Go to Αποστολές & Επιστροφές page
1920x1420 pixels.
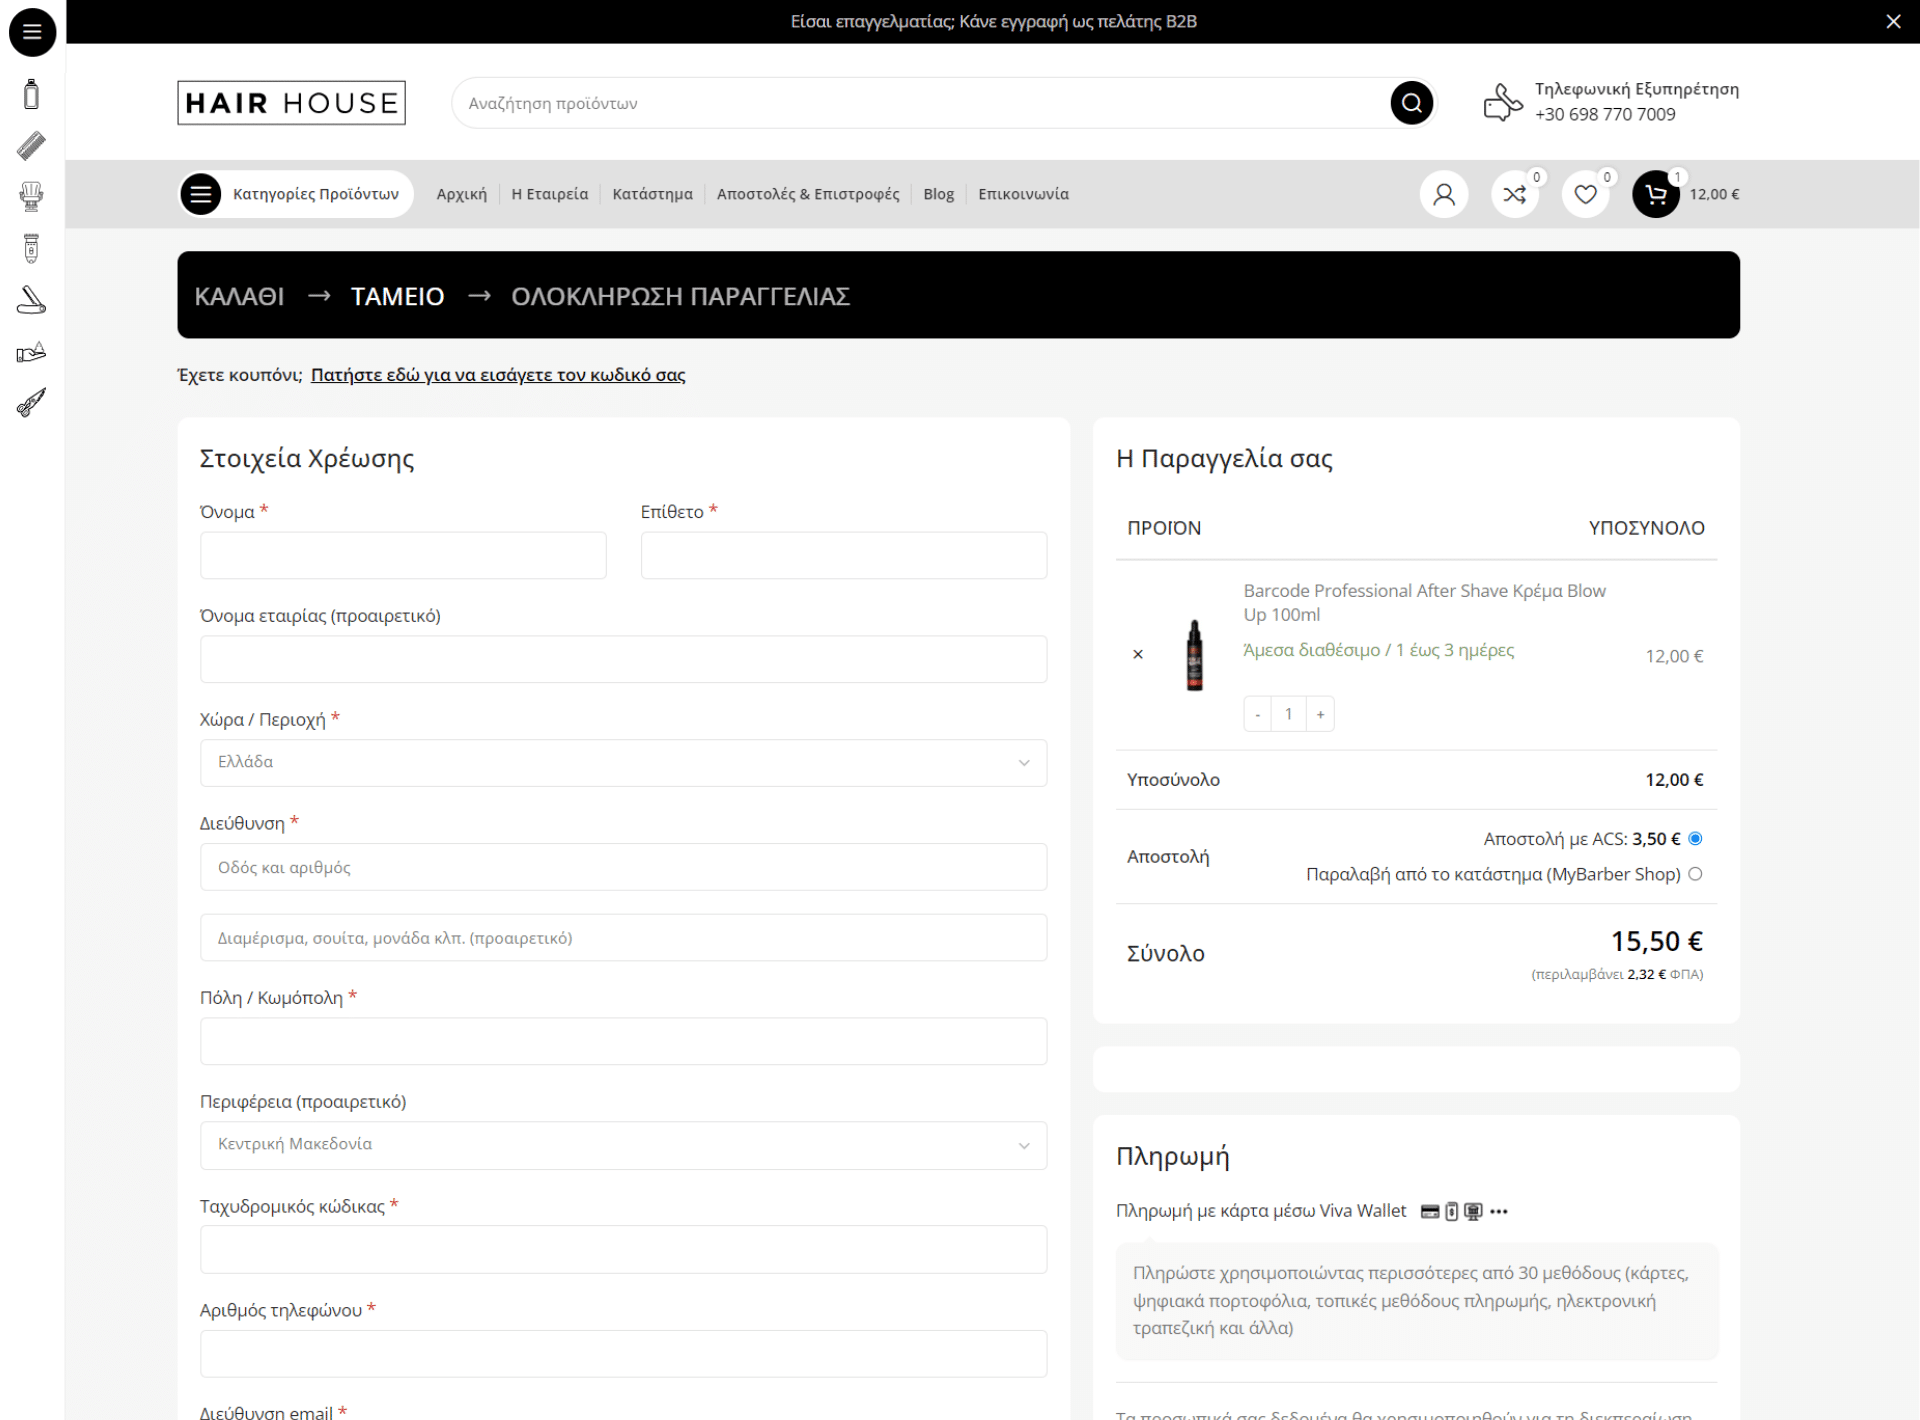(x=807, y=194)
